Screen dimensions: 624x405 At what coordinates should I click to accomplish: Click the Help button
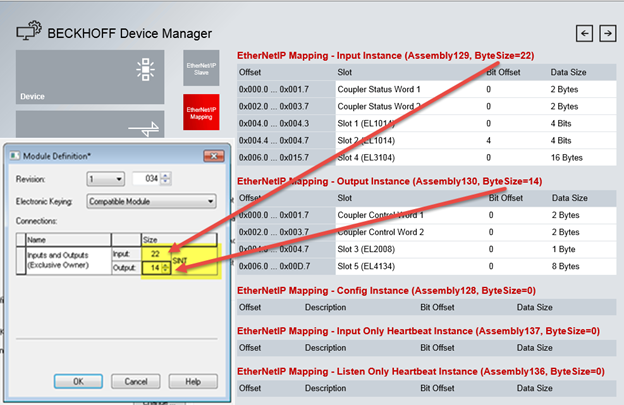click(x=193, y=382)
